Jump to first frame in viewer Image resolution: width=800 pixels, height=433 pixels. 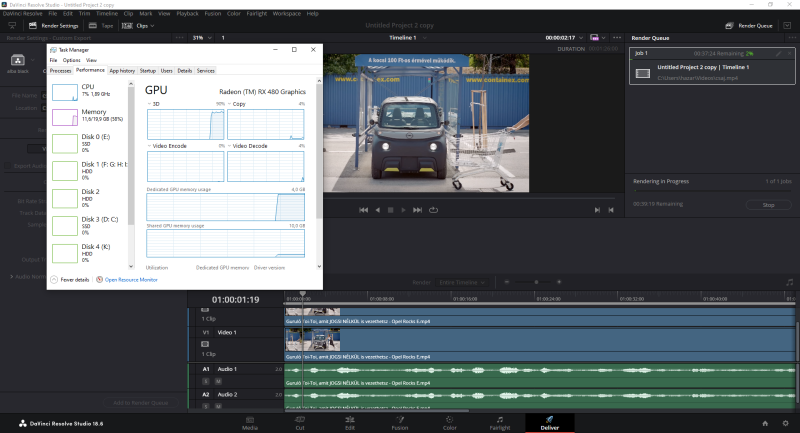point(363,210)
